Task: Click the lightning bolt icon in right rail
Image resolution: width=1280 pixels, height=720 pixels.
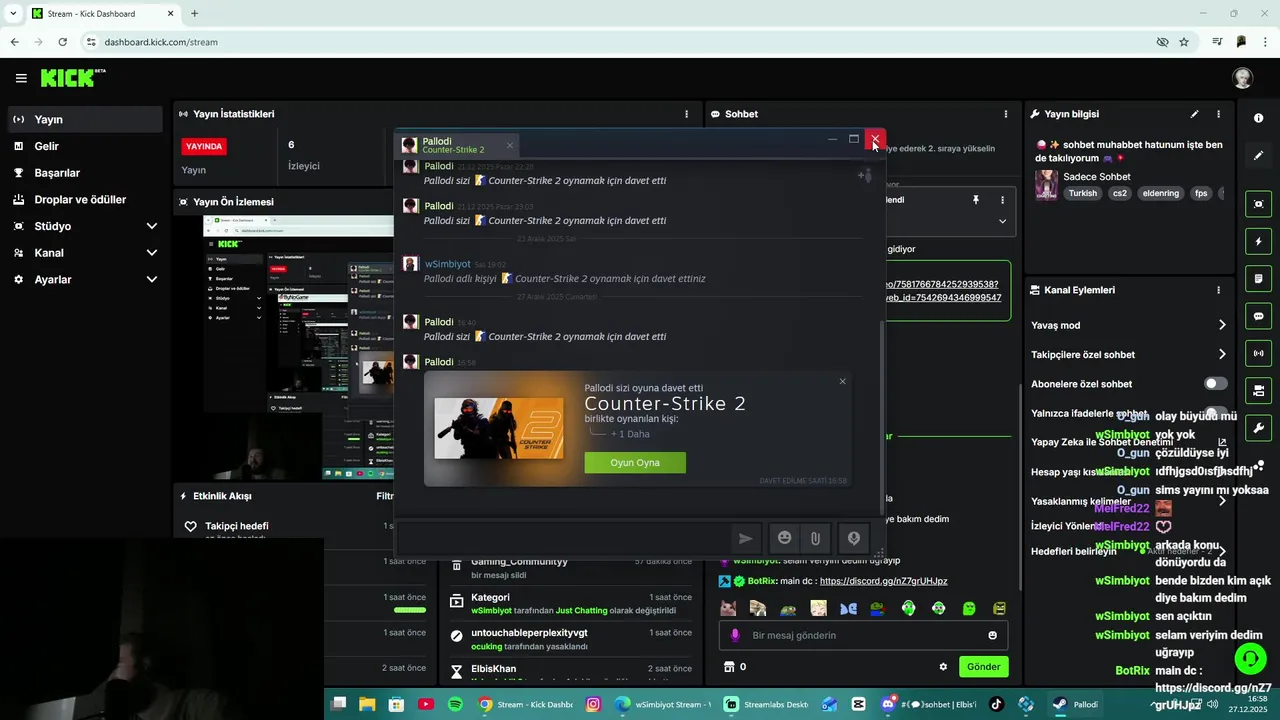Action: [1258, 241]
